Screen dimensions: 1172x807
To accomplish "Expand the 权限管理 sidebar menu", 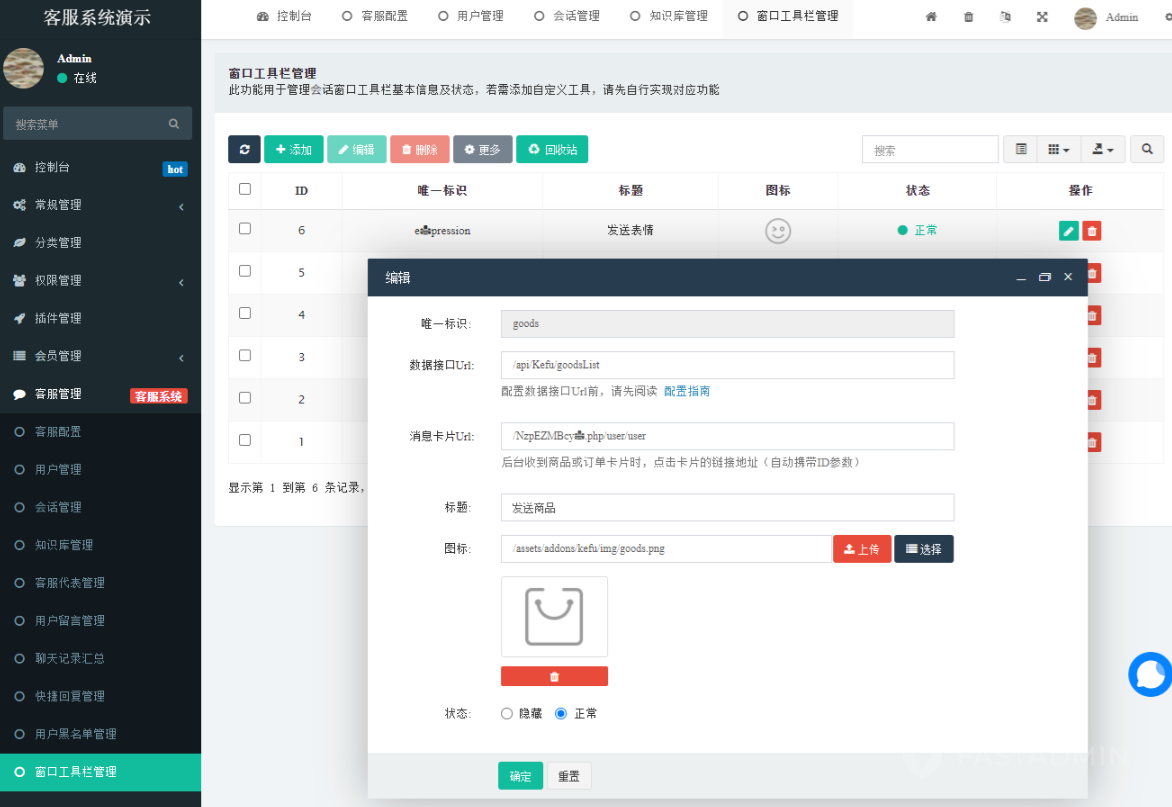I will tap(100, 281).
